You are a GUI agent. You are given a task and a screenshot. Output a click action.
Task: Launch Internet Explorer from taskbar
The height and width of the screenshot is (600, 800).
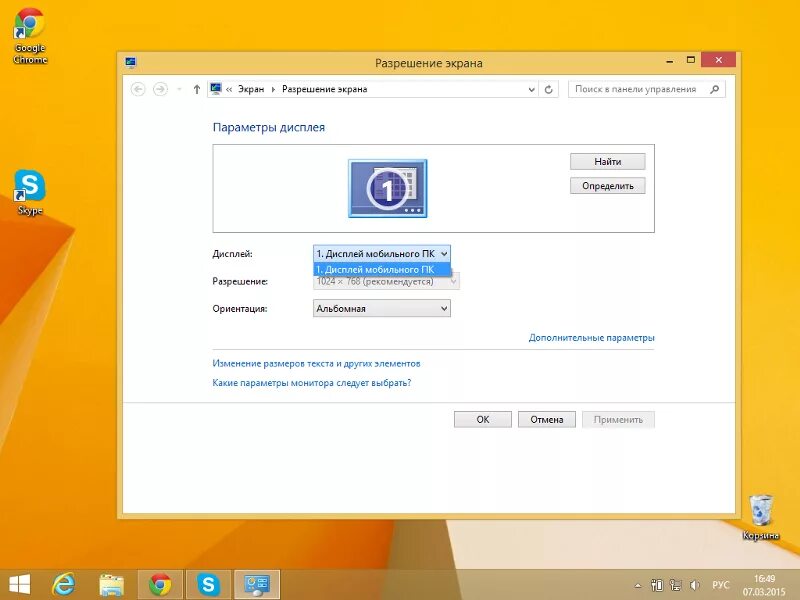click(64, 584)
